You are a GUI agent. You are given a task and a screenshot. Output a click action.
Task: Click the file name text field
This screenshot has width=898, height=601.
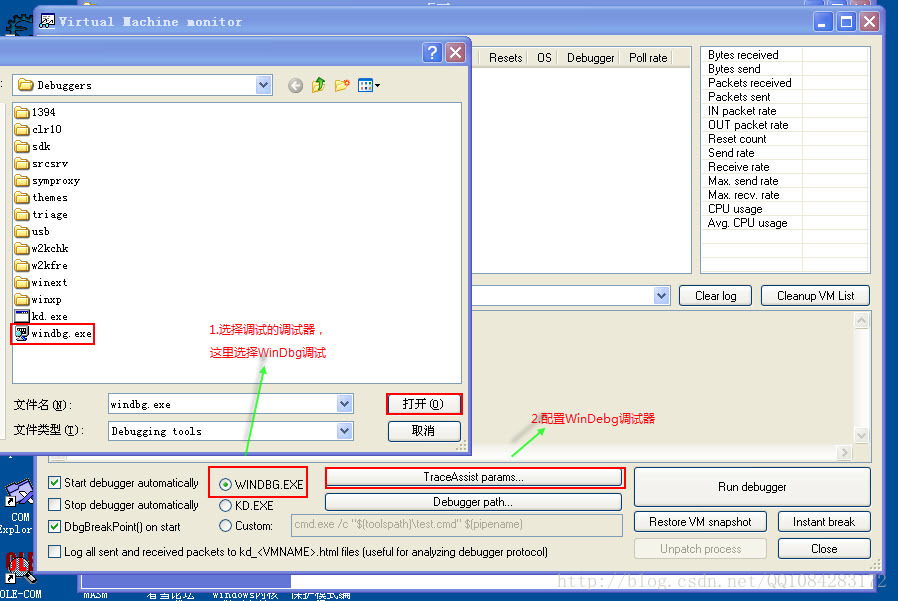(223, 404)
